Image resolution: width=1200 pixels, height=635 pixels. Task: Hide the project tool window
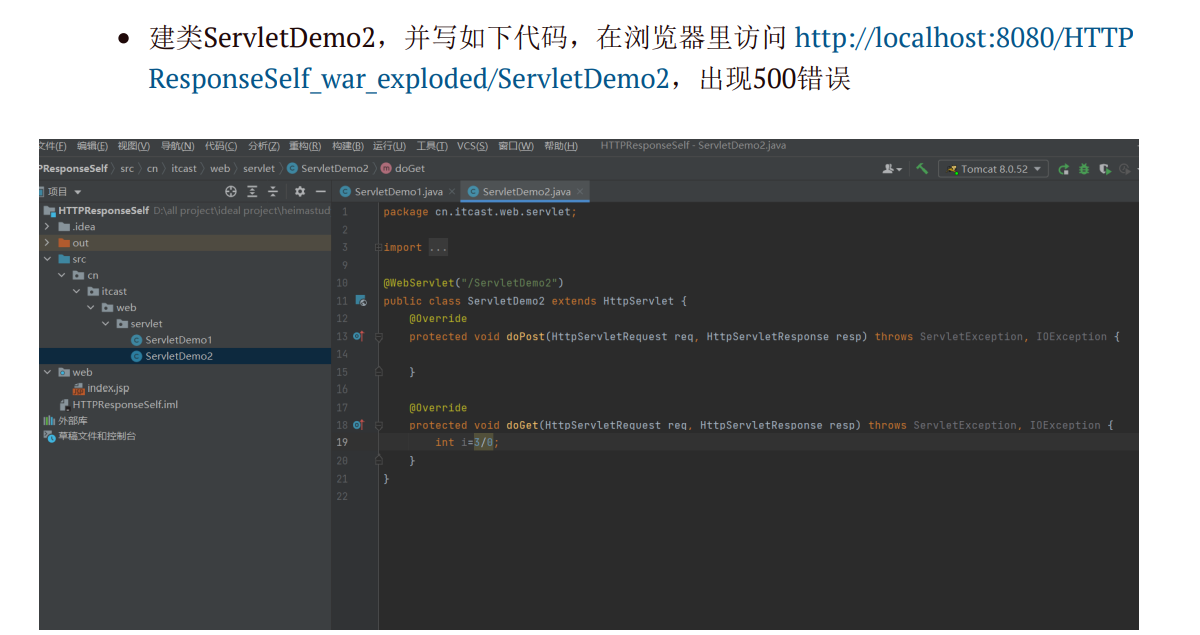point(321,192)
